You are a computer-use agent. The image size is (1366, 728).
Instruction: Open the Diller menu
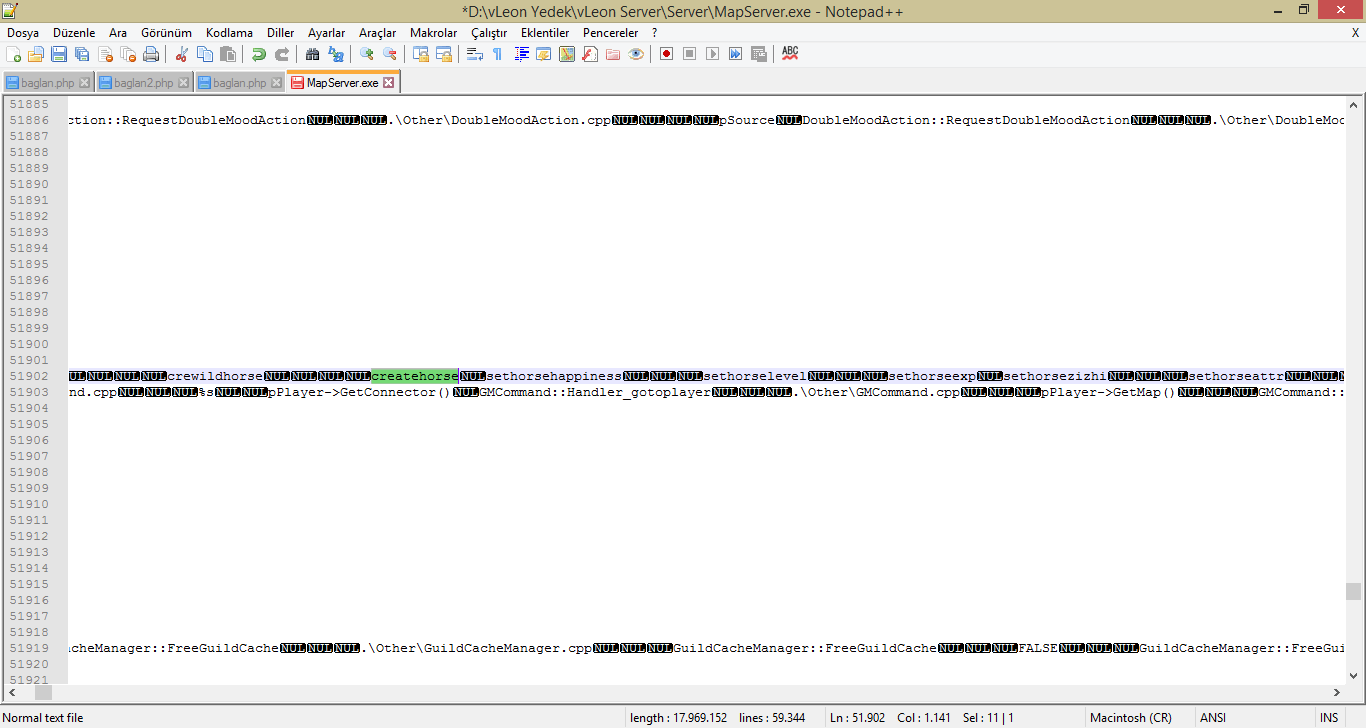pyautogui.click(x=281, y=33)
